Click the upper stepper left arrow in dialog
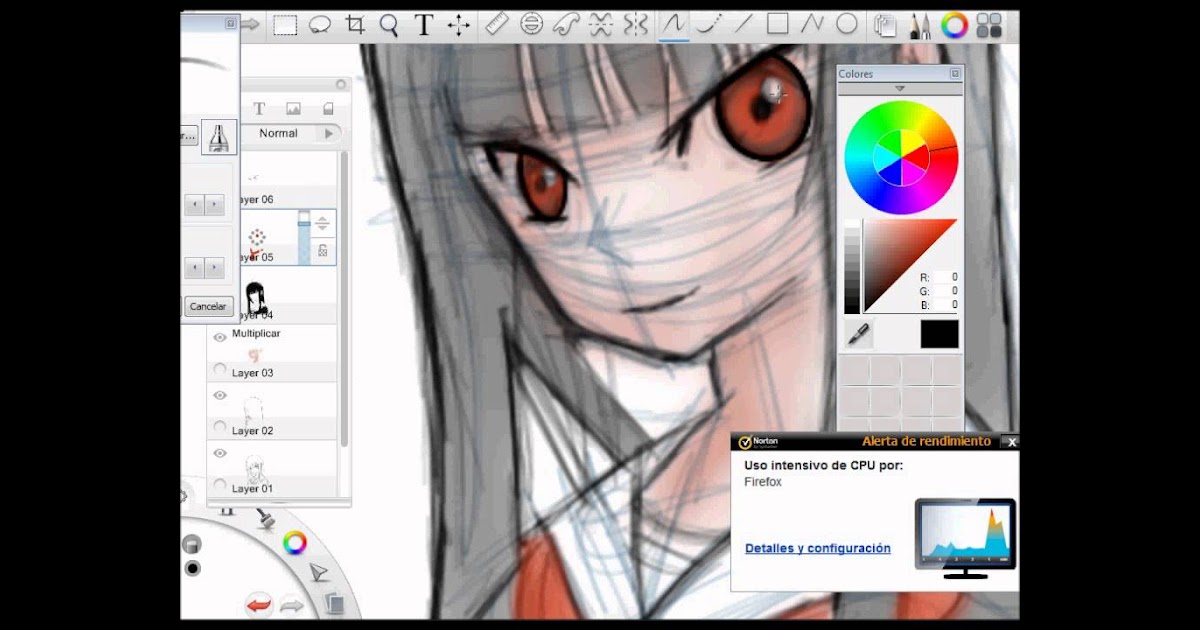1200x630 pixels. click(195, 204)
